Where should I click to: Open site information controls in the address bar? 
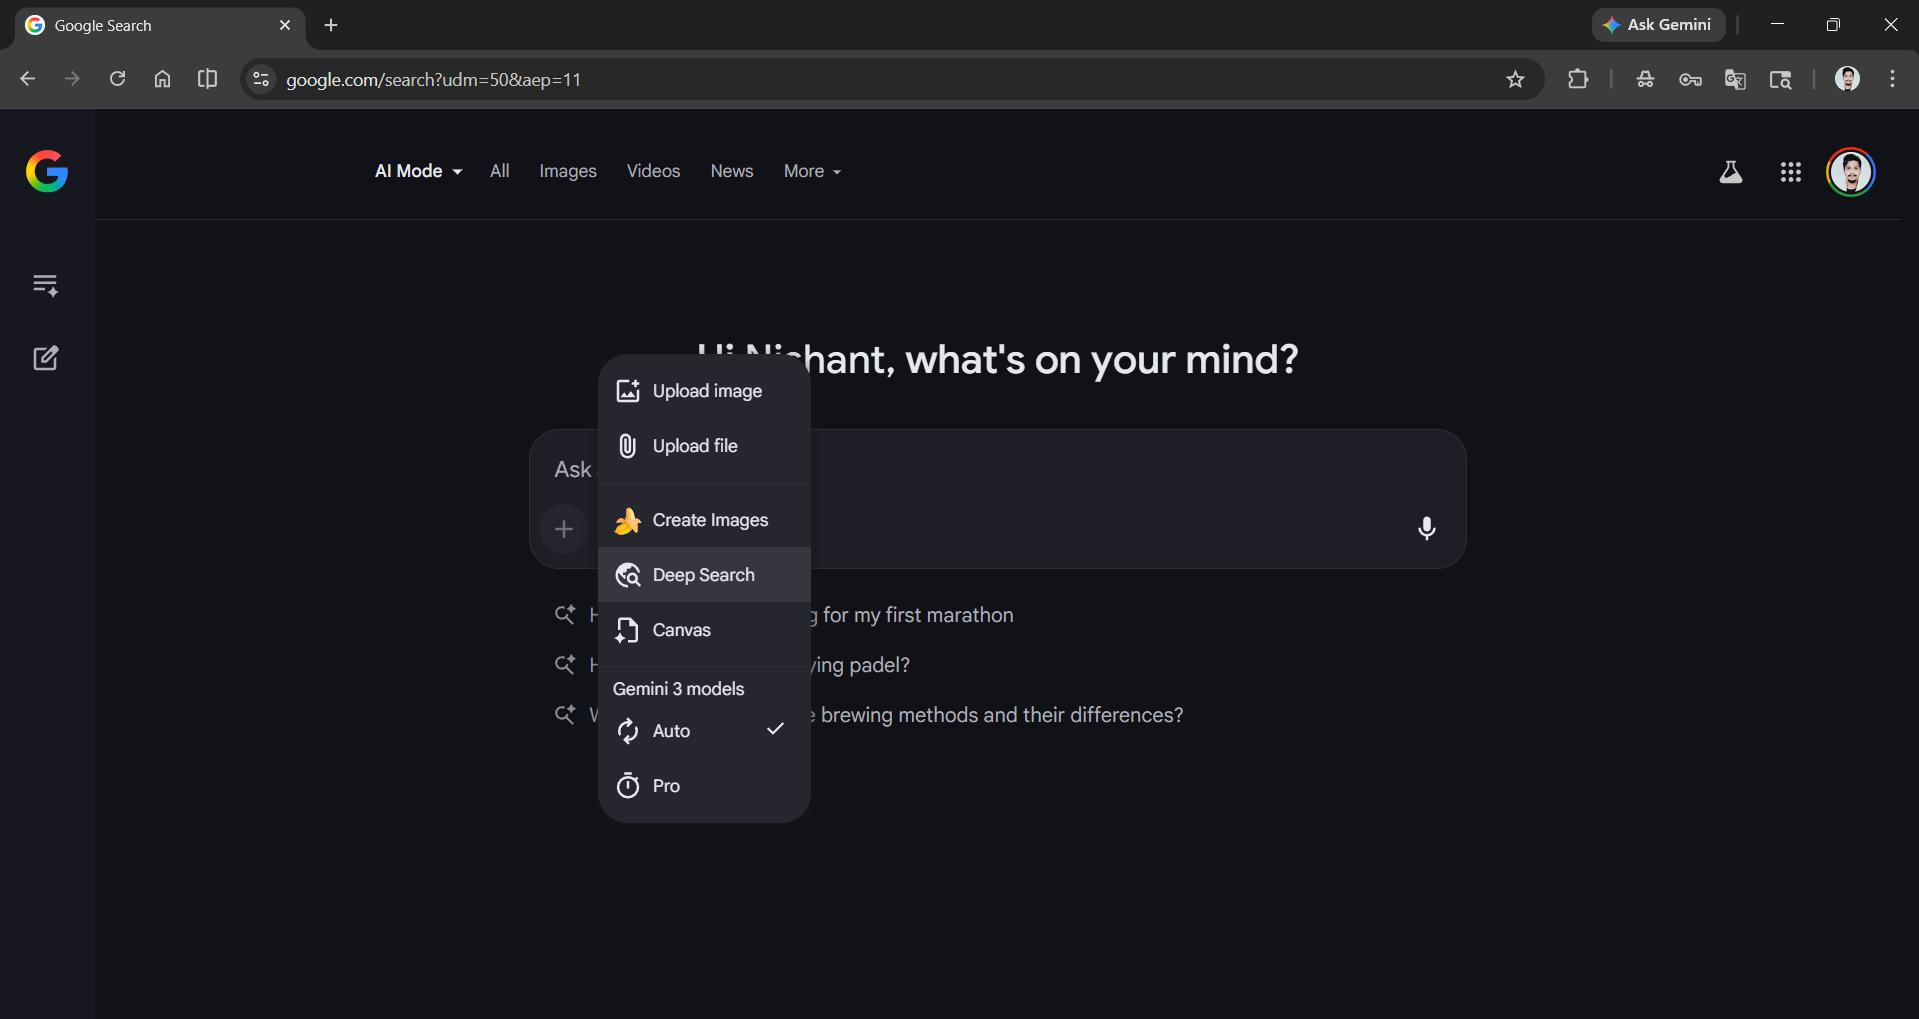click(260, 79)
